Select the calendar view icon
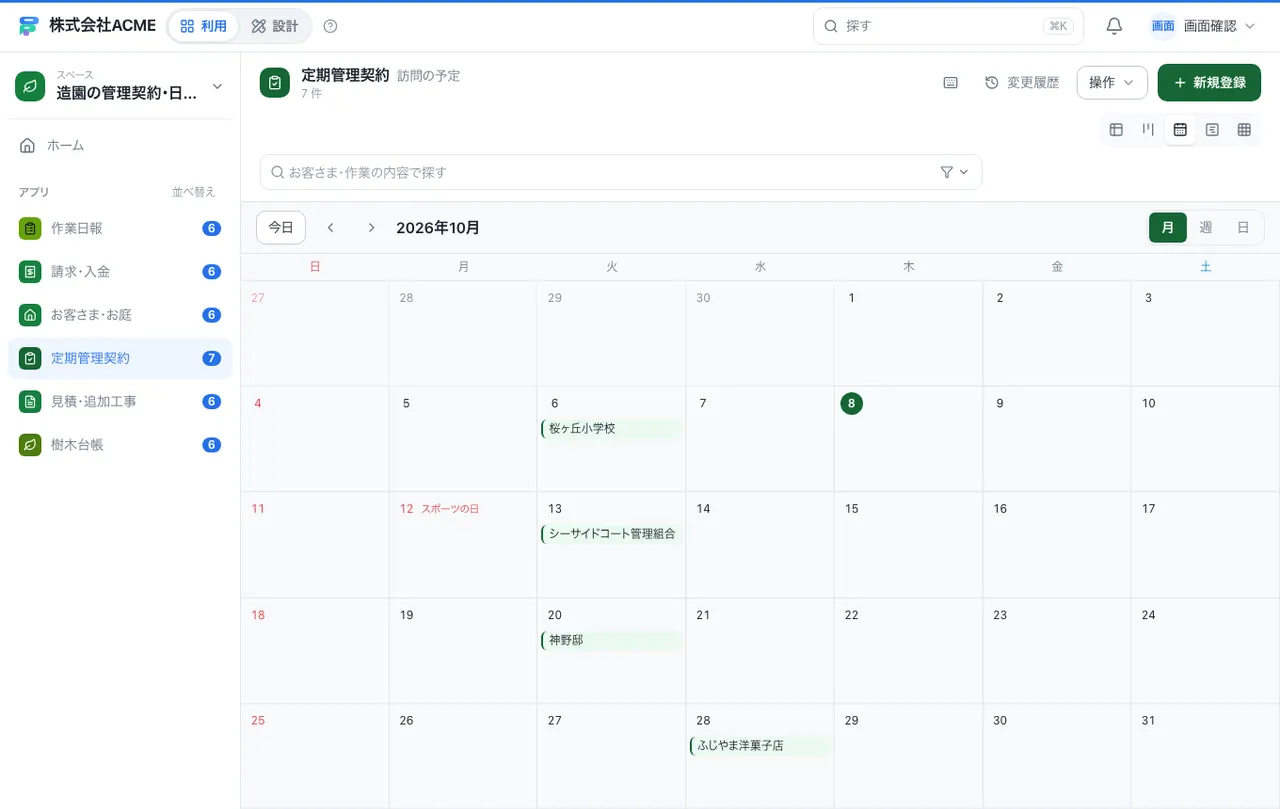Screen dimensions: 1280x809 1180,129
